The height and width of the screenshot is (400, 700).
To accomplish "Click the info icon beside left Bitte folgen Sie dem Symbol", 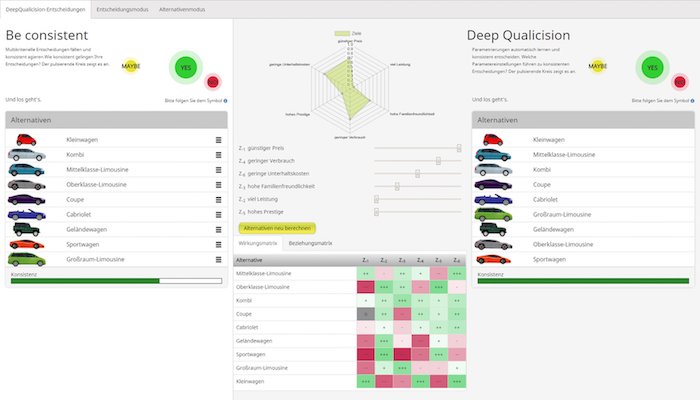I will pos(225,101).
